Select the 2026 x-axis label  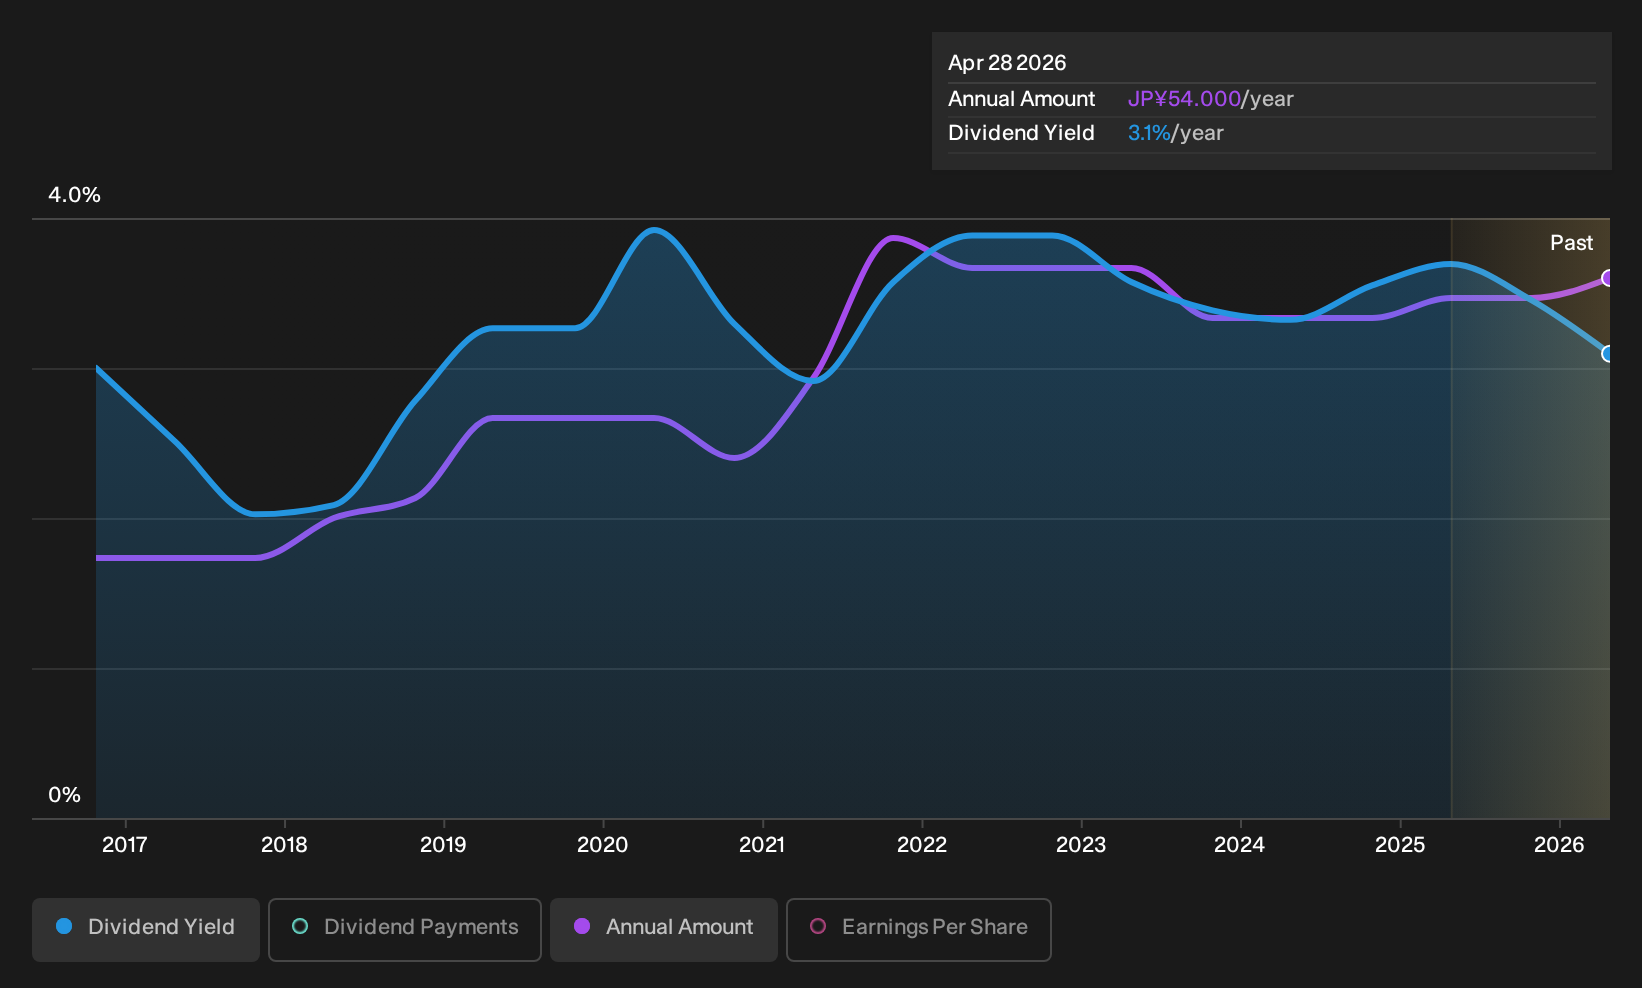[x=1559, y=845]
